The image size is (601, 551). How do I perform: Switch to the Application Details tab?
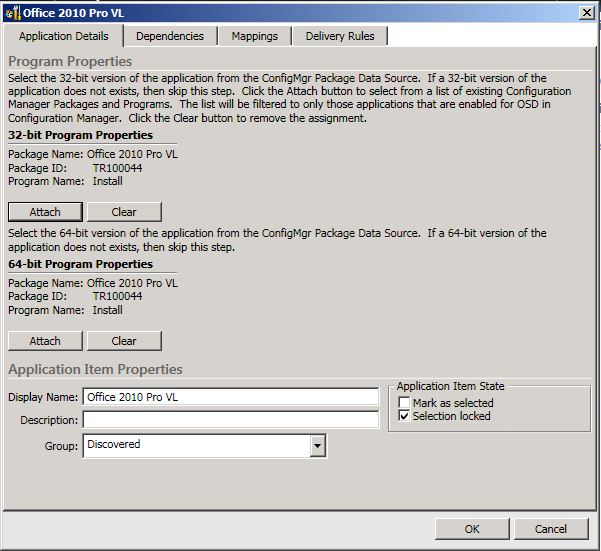click(x=64, y=36)
